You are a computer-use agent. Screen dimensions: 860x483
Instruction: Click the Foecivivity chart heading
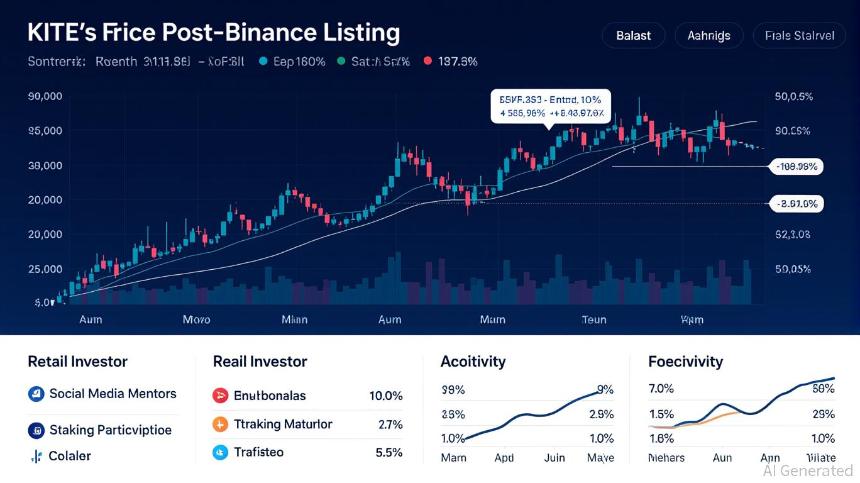tap(685, 361)
